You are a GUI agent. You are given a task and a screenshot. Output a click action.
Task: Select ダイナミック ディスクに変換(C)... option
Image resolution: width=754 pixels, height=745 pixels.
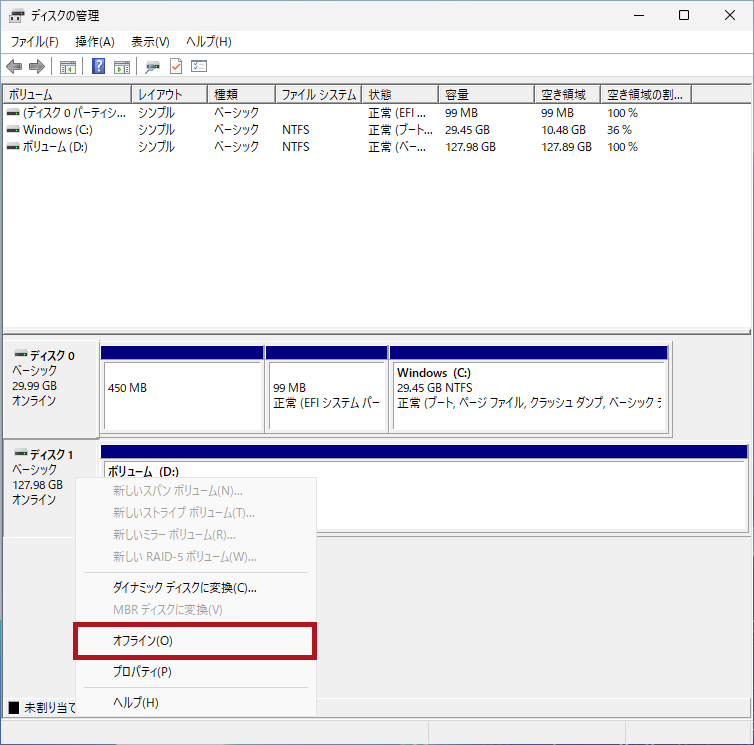[184, 588]
